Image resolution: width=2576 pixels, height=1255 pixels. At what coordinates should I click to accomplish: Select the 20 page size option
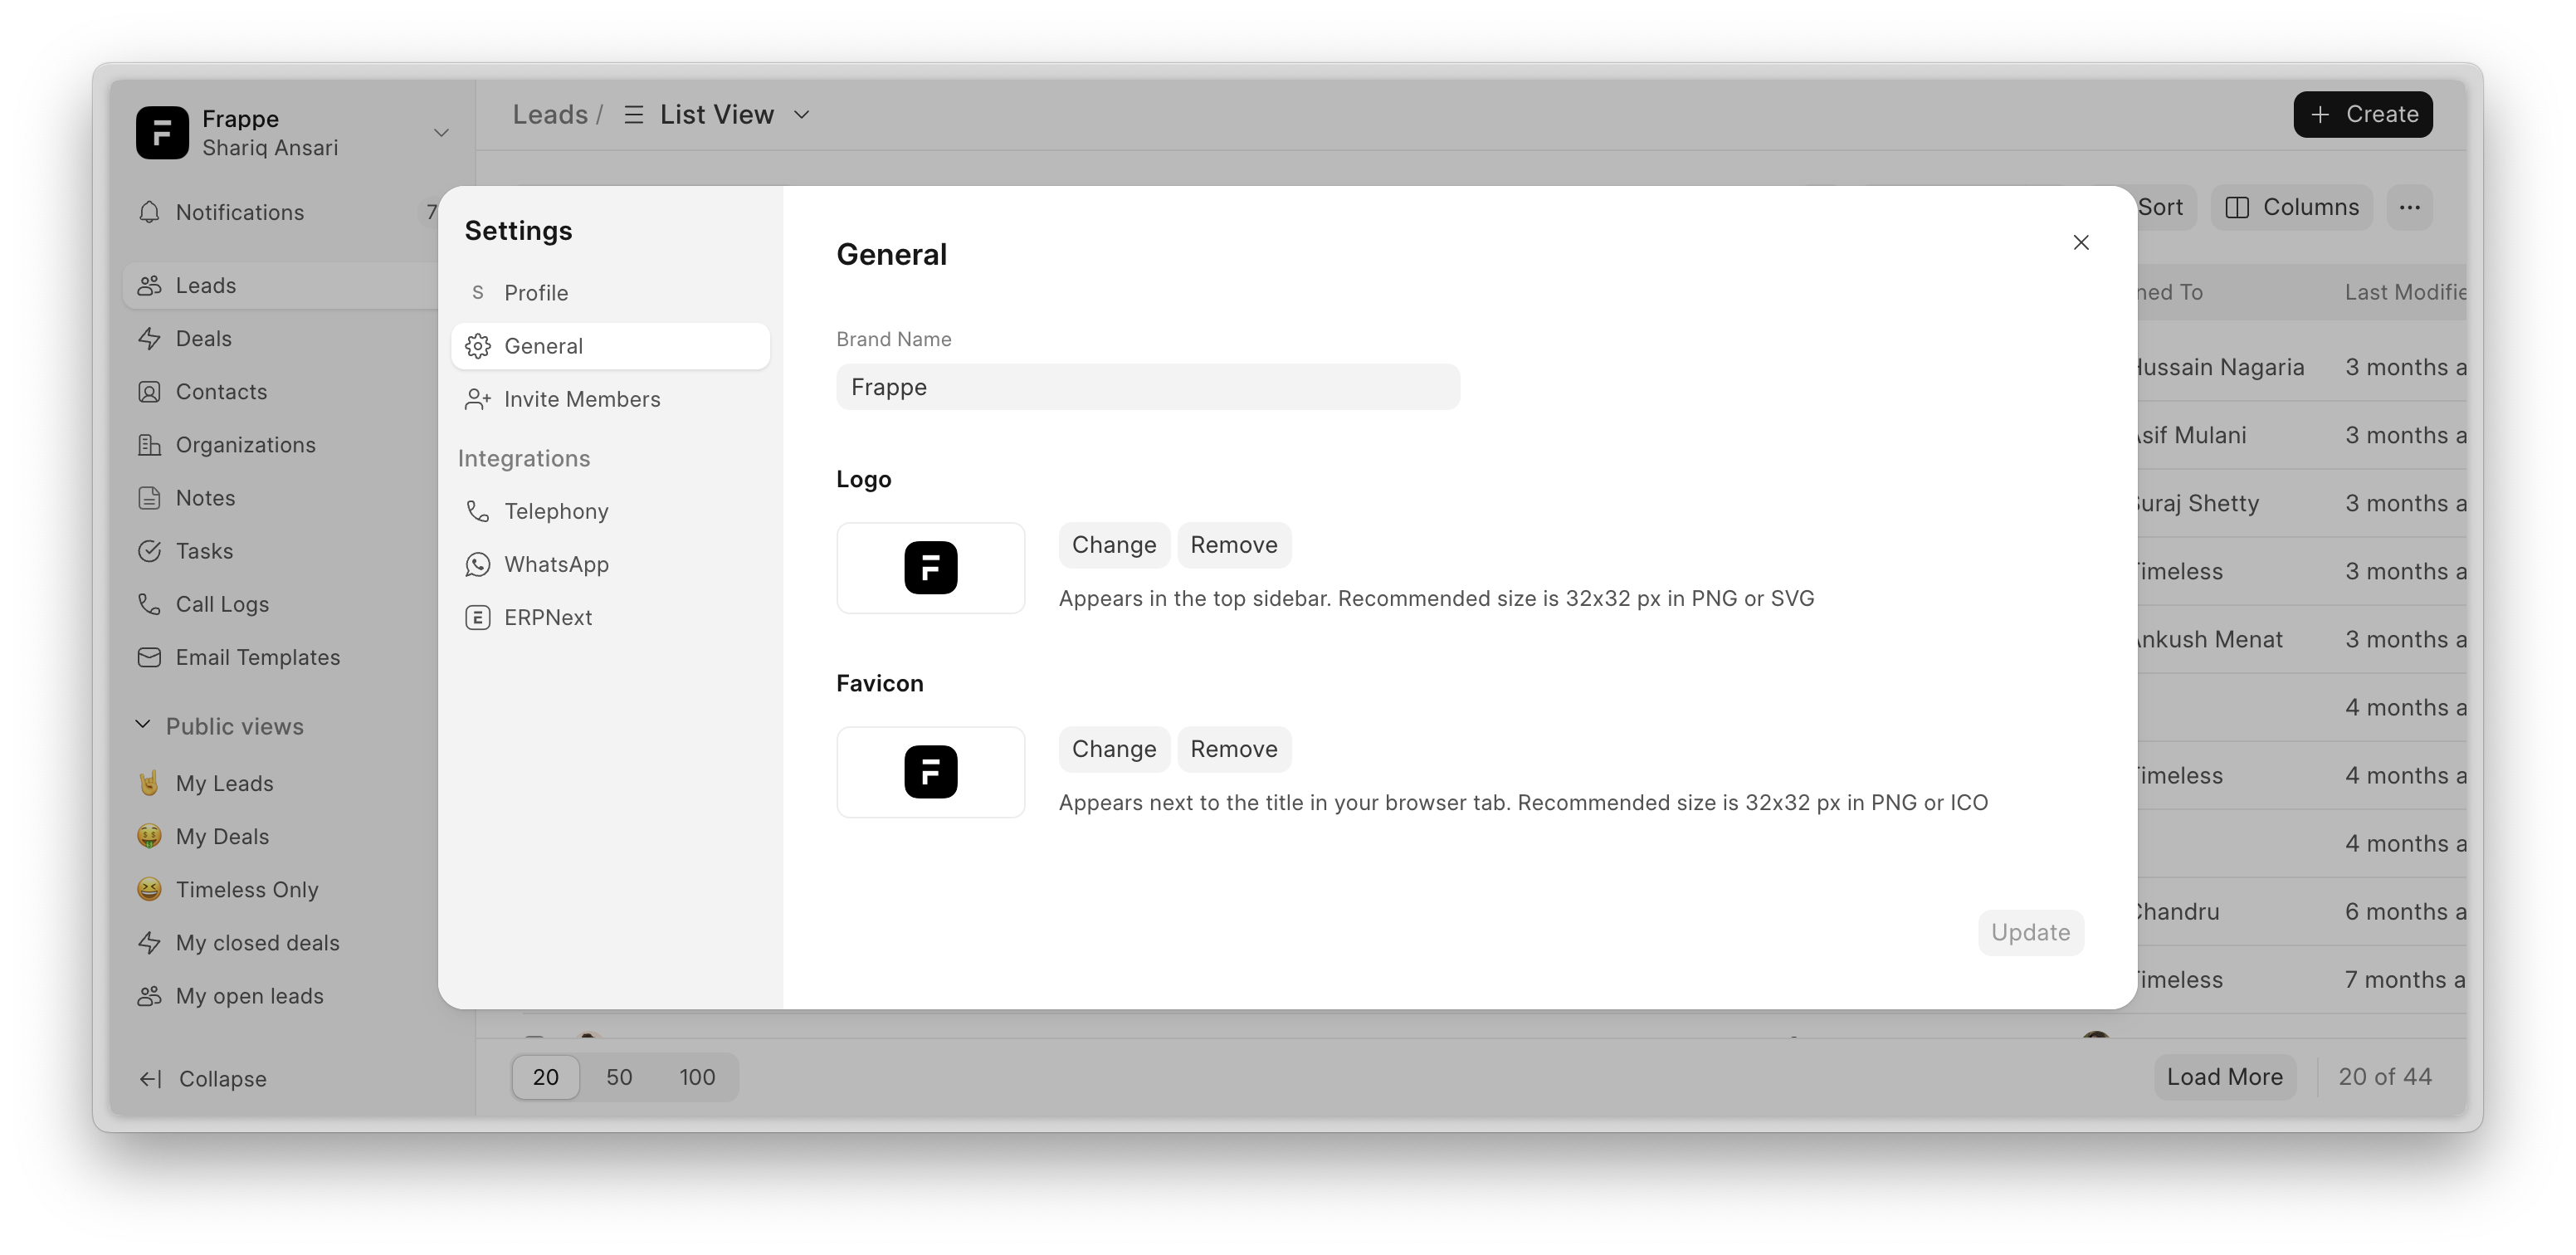pyautogui.click(x=545, y=1077)
